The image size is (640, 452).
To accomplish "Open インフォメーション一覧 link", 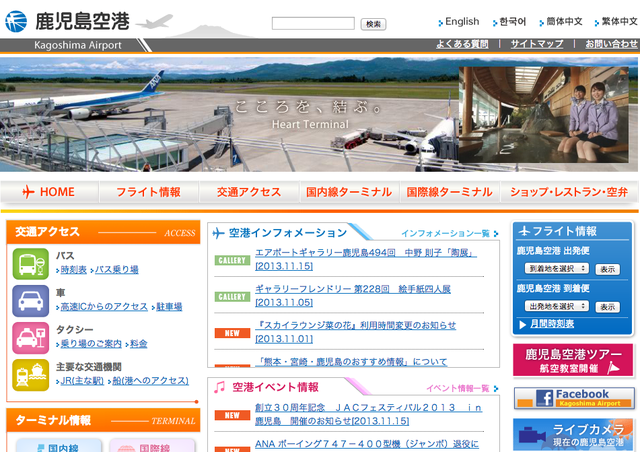I will point(445,234).
